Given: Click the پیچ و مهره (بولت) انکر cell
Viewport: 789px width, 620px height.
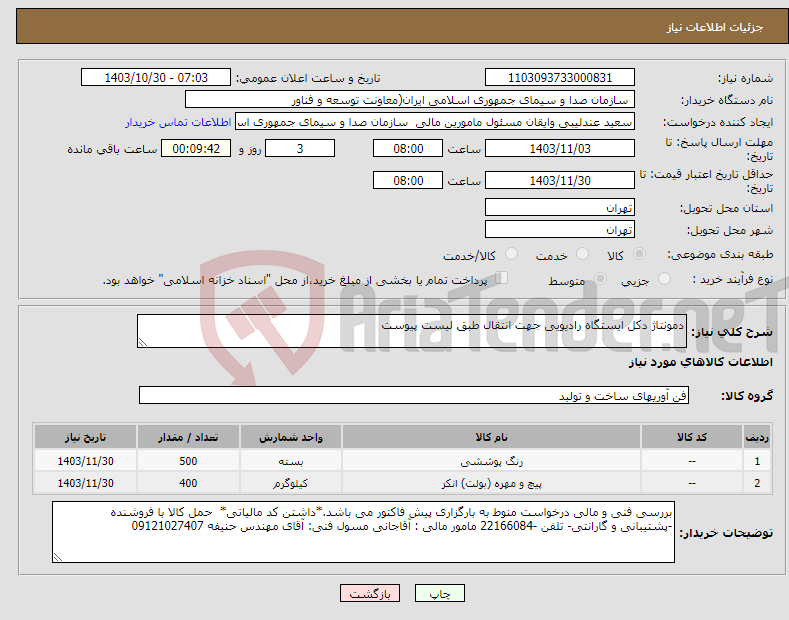Looking at the screenshot, I should 491,483.
